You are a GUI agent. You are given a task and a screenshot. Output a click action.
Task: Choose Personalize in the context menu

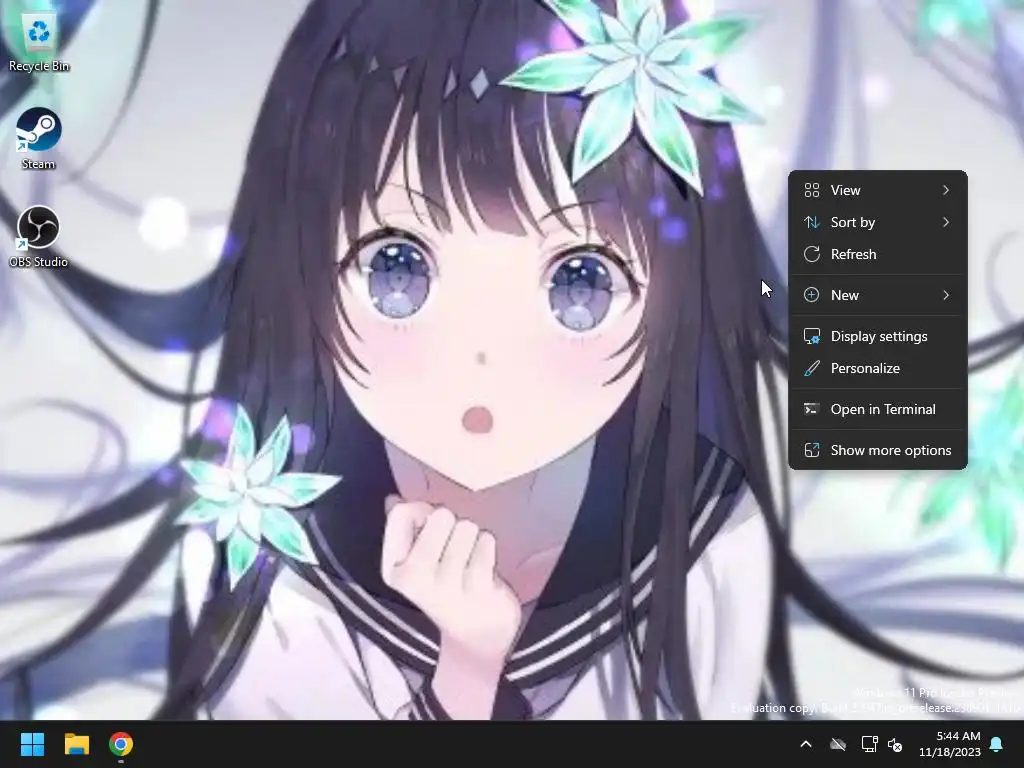coord(878,368)
